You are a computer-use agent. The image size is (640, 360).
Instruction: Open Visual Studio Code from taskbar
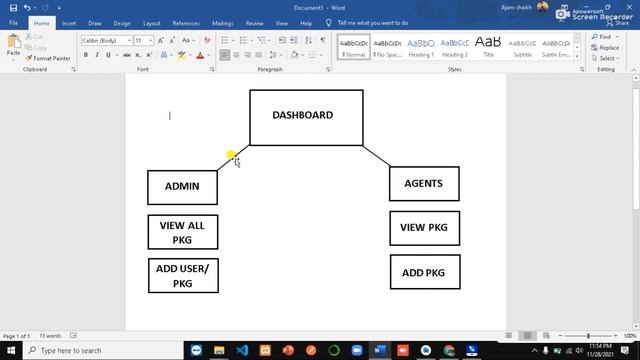click(242, 350)
